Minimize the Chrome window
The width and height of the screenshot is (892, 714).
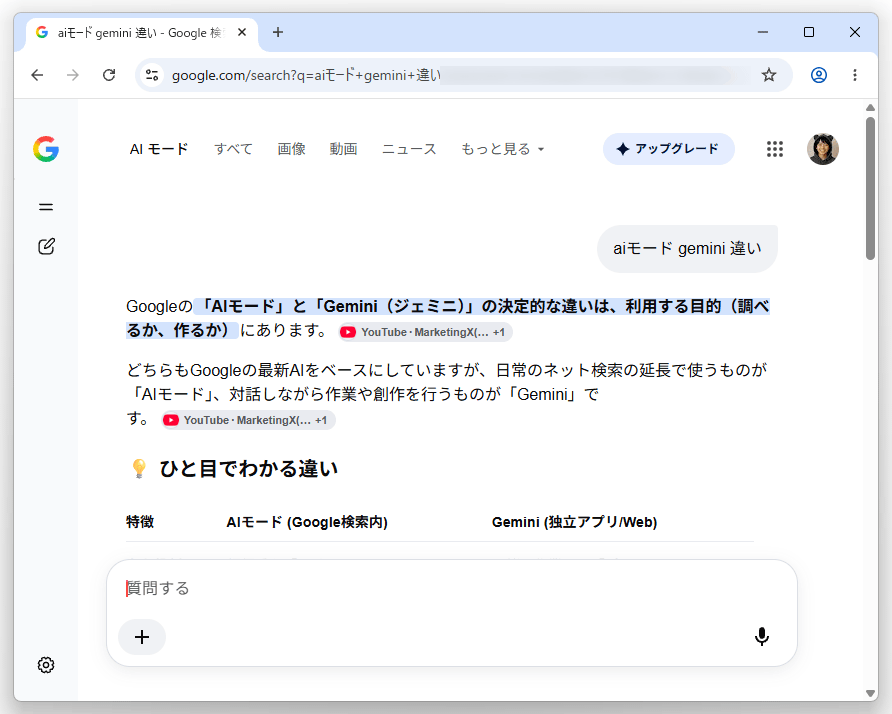(x=763, y=32)
